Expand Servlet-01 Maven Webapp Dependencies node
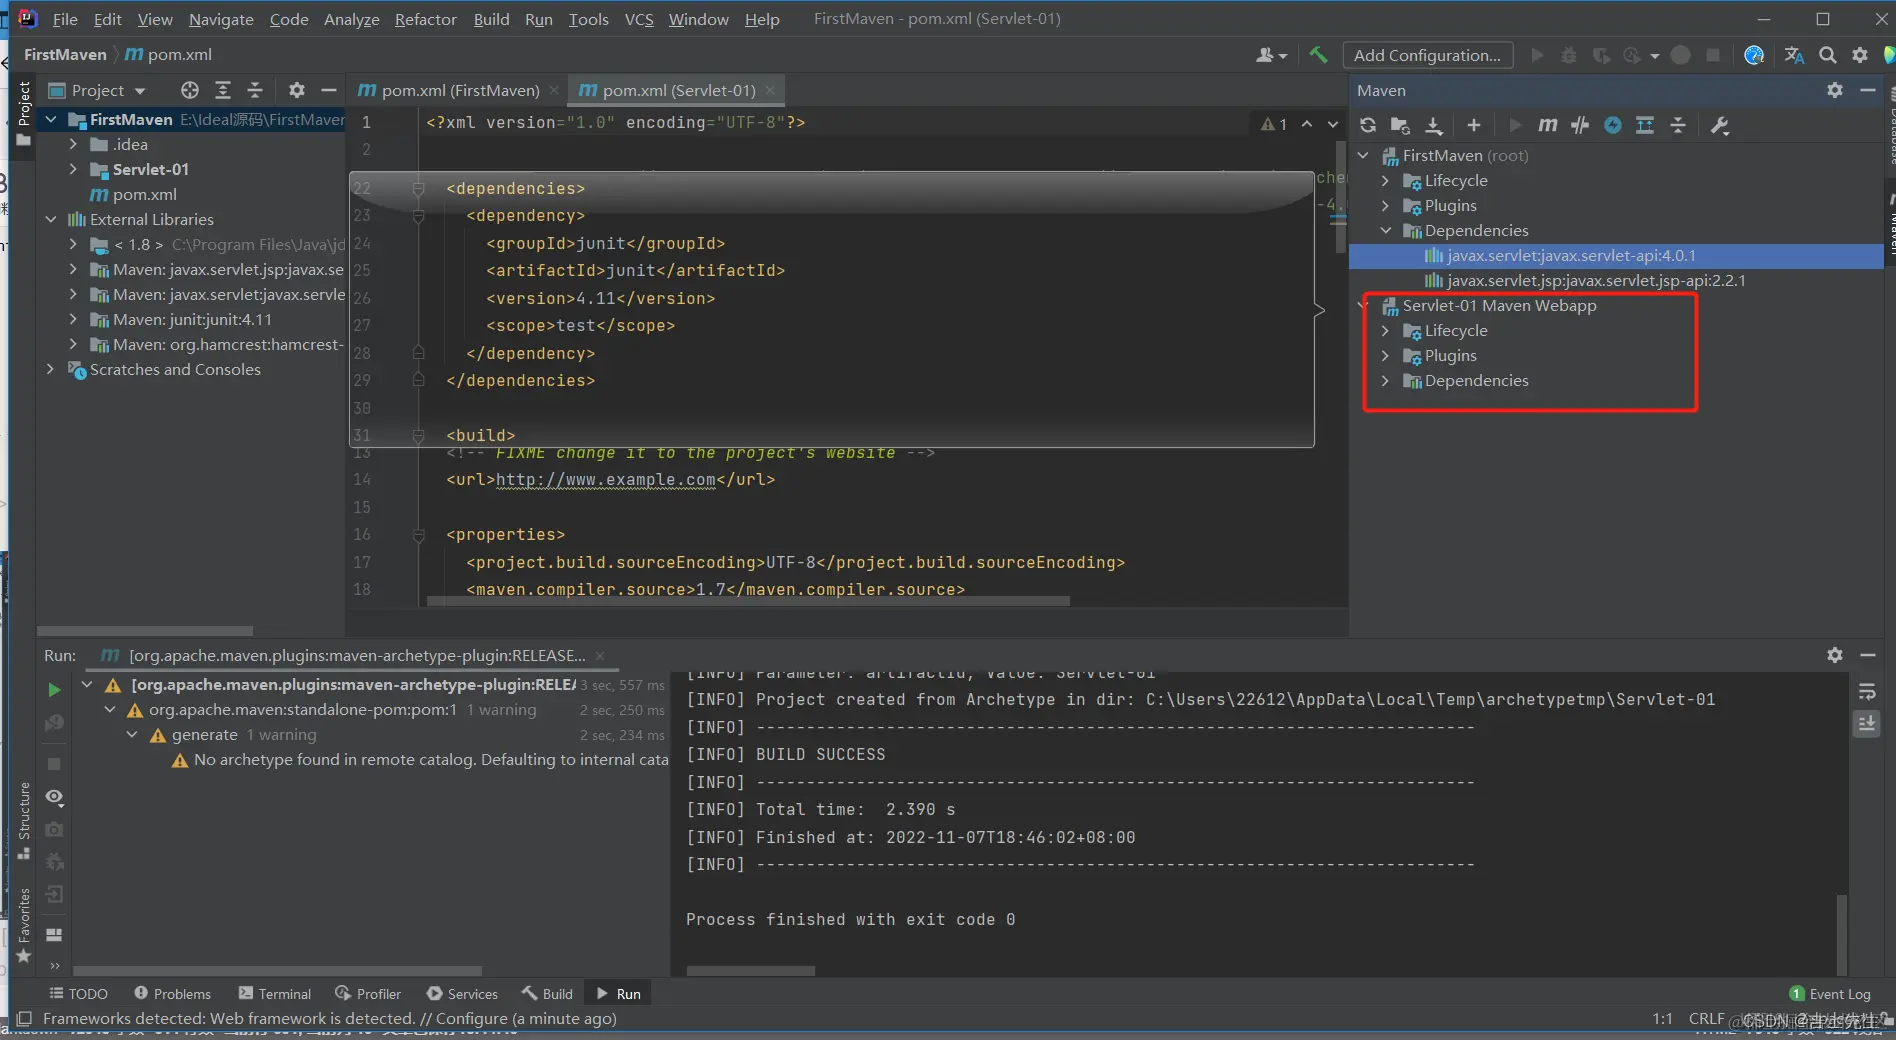1896x1040 pixels. click(x=1385, y=381)
